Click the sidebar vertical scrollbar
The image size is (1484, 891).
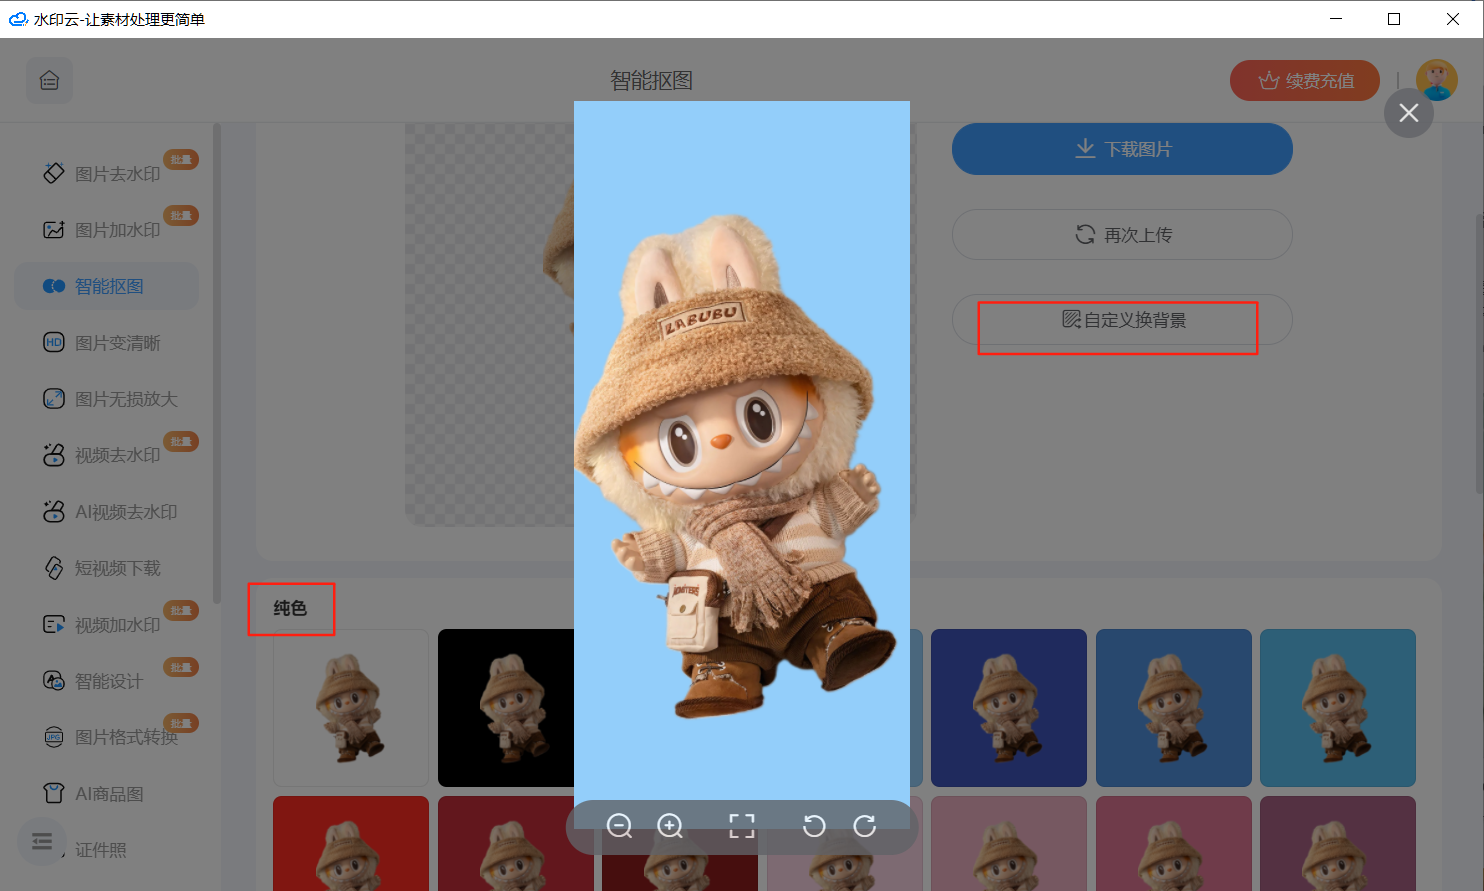217,362
